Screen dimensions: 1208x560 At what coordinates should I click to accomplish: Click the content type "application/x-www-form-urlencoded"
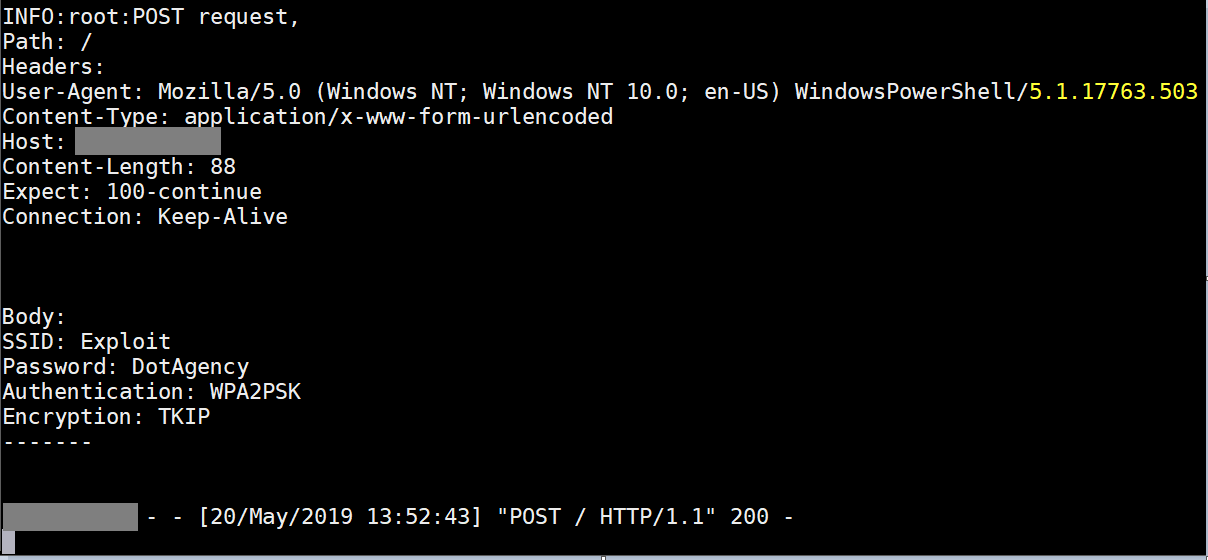(398, 117)
